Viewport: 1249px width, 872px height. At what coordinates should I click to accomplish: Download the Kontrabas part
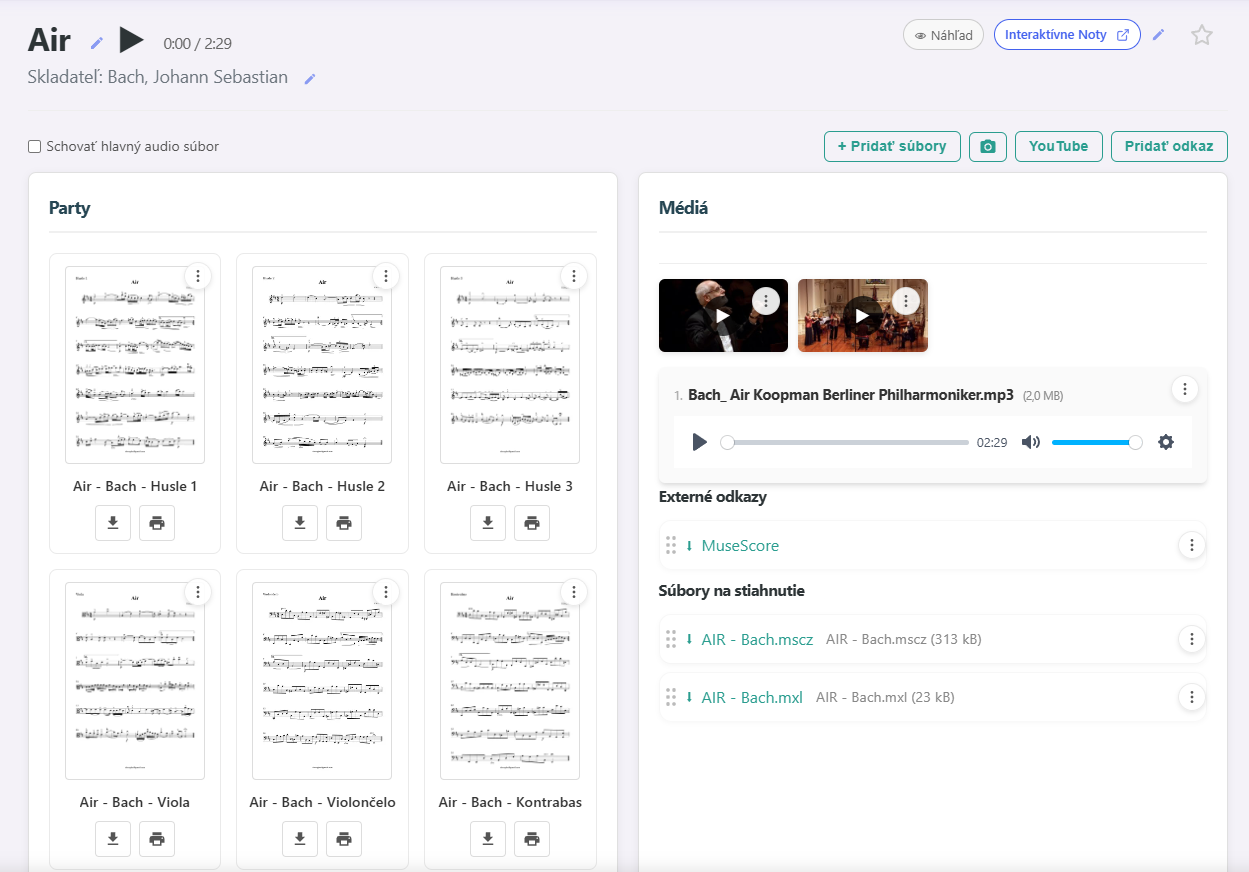[488, 839]
